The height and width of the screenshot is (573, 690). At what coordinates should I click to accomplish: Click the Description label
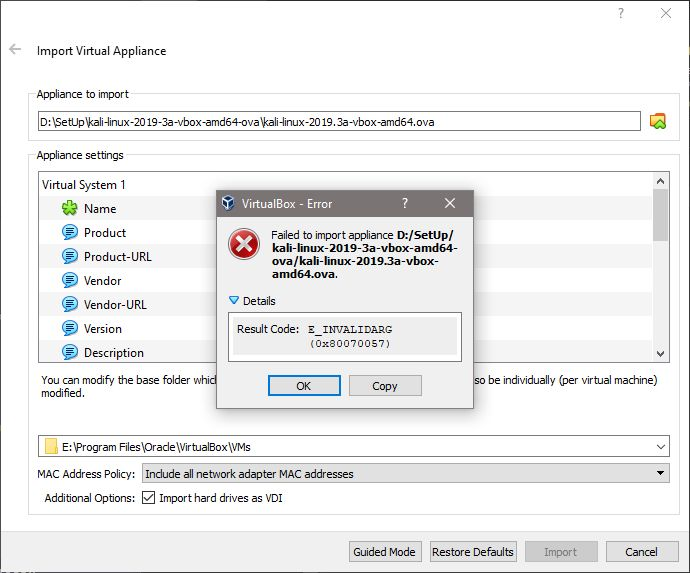click(x=114, y=353)
